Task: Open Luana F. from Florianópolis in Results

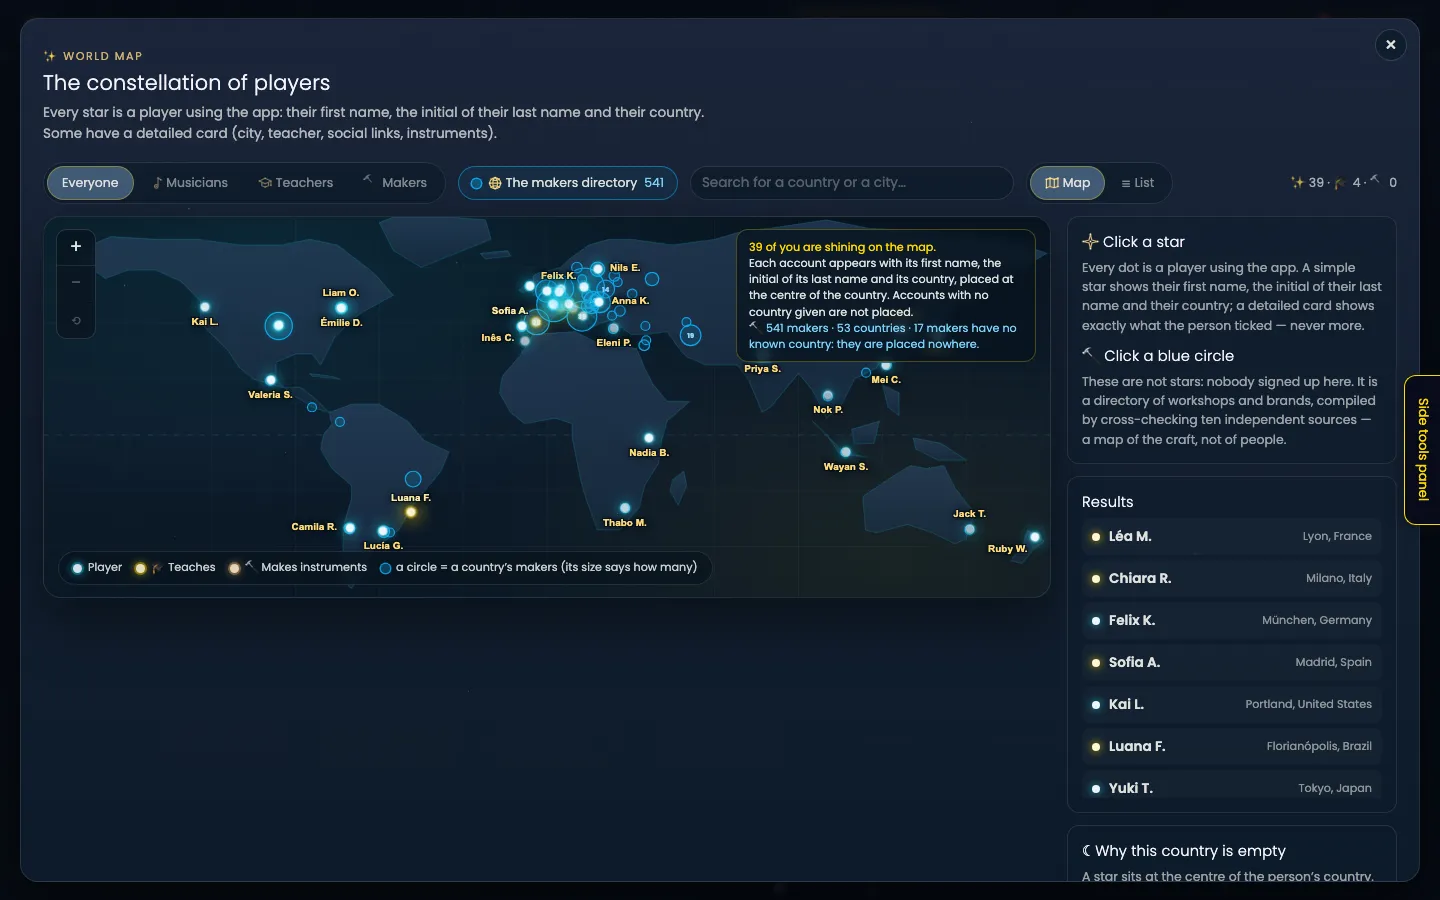Action: [1232, 747]
